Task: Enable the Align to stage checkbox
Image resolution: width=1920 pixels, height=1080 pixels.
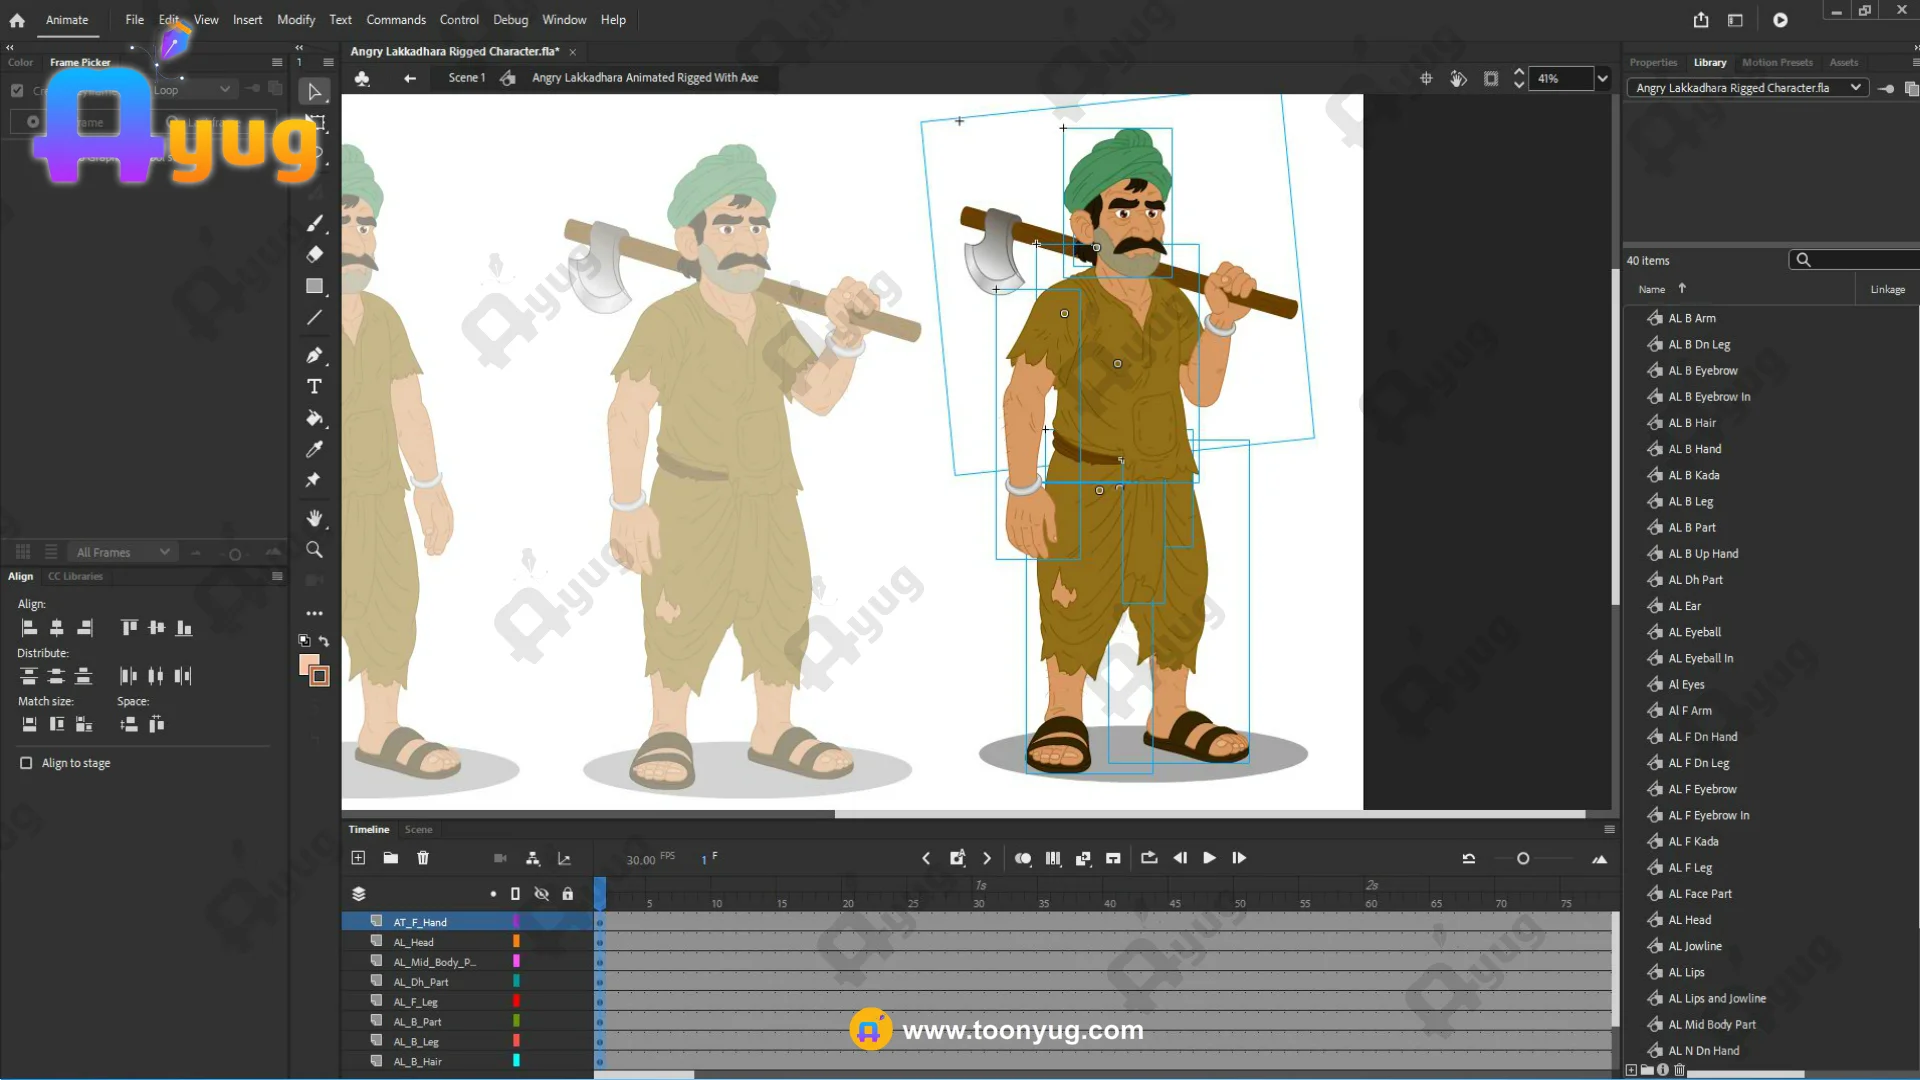Action: (26, 763)
